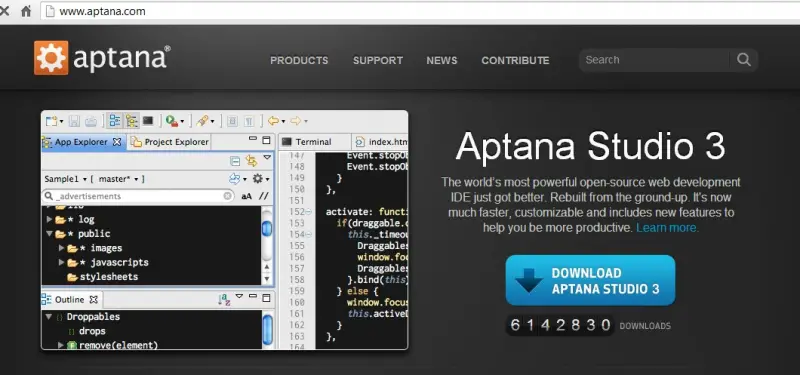This screenshot has width=800, height=375.
Task: Select the stylesheets folder
Action: 103,277
